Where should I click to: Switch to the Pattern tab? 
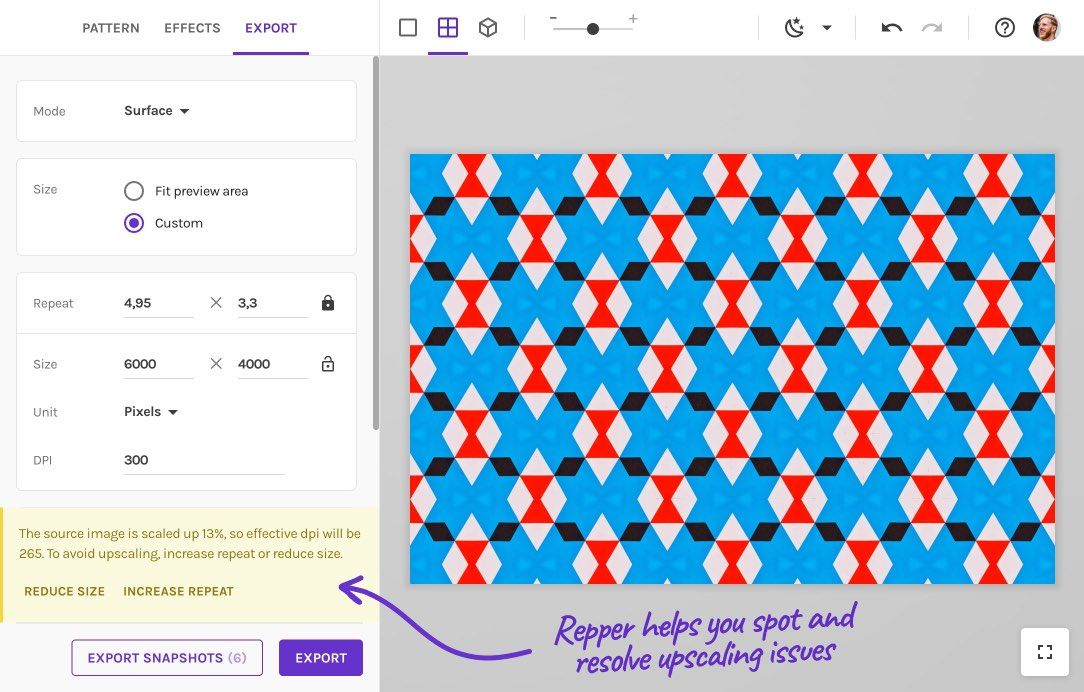click(111, 28)
